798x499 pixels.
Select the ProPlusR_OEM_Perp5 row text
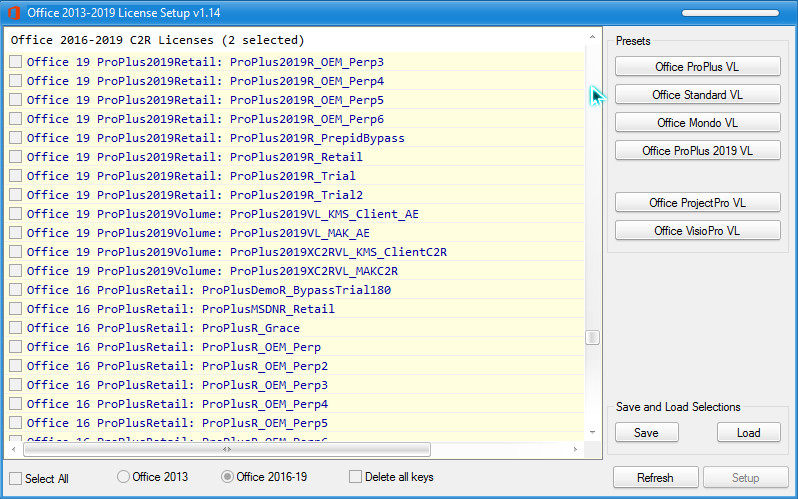[178, 423]
